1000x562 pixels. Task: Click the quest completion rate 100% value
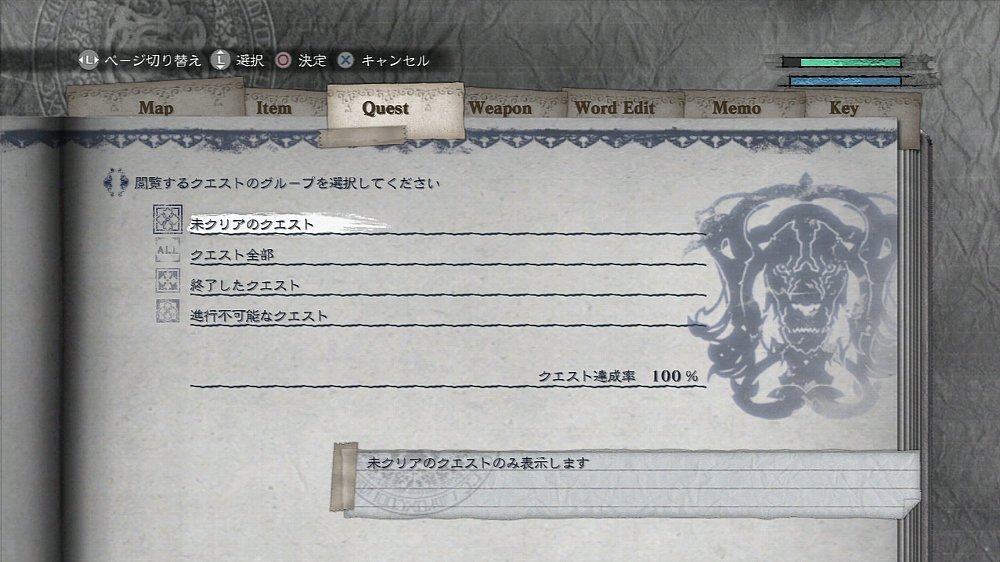coord(675,376)
